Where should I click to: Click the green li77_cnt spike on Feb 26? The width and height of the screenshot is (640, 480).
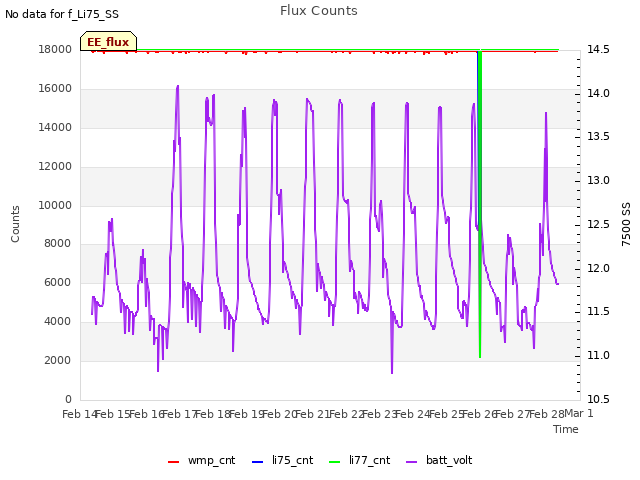(x=480, y=204)
